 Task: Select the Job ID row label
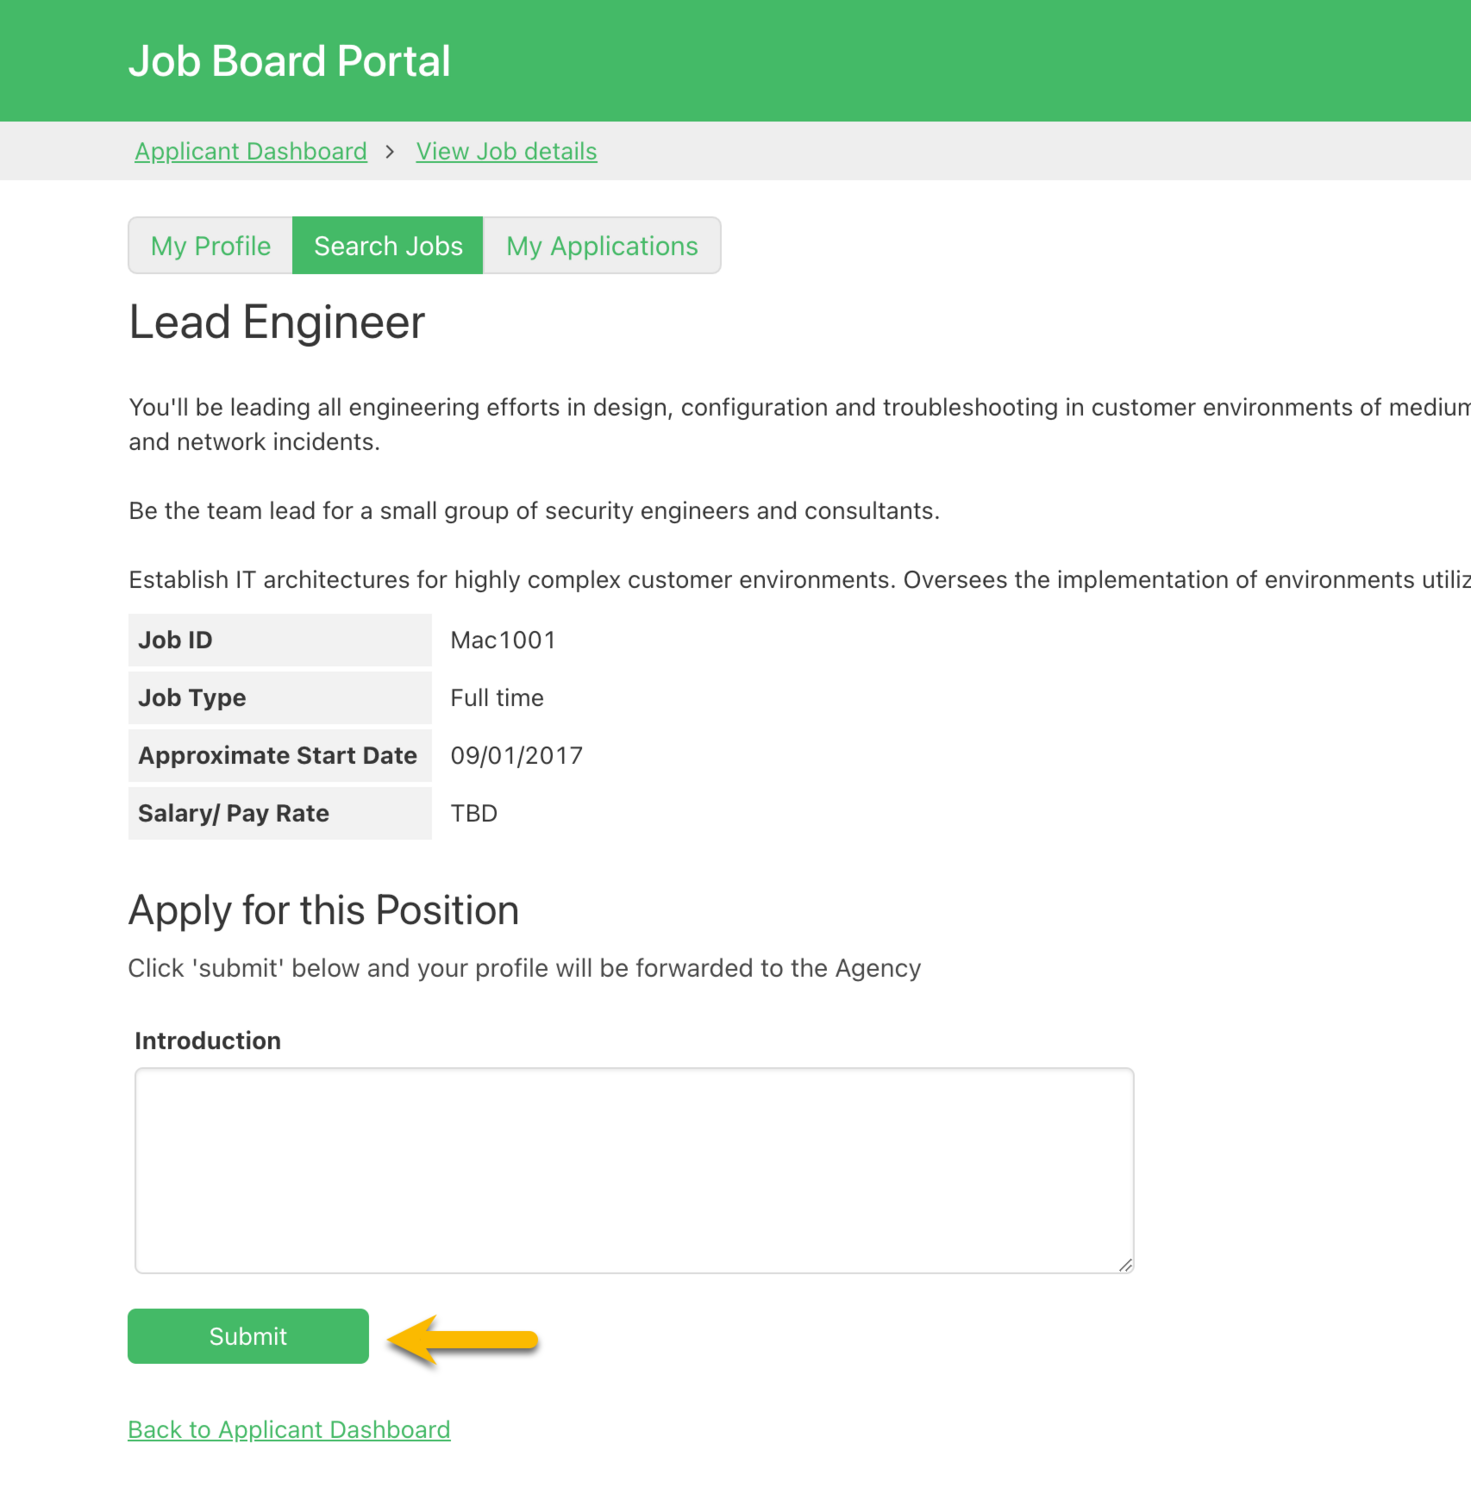point(175,640)
